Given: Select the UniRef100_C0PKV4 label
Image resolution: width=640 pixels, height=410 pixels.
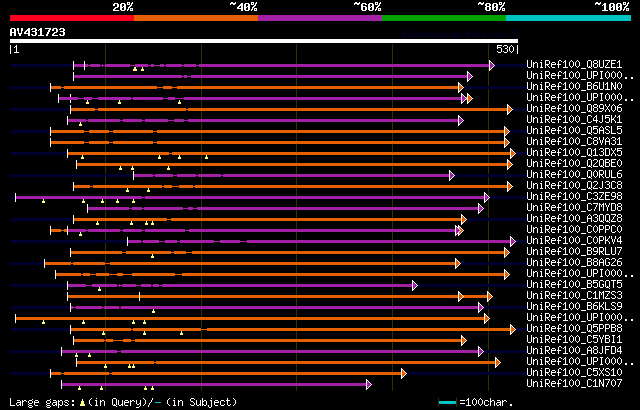Looking at the screenshot, I should point(574,241).
